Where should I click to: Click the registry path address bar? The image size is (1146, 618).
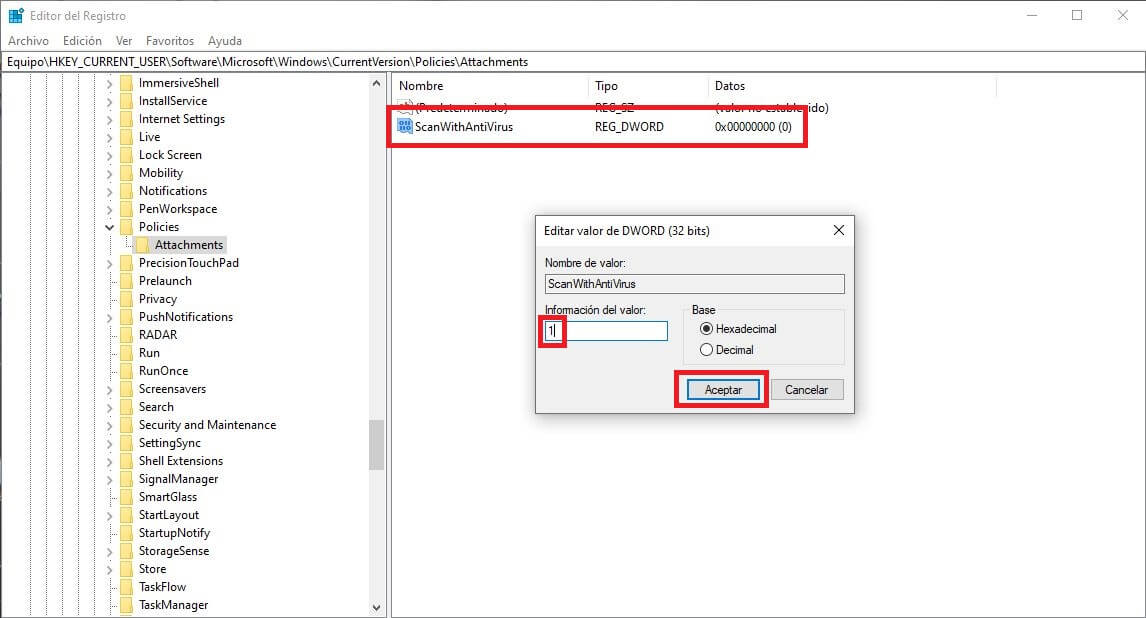[573, 62]
